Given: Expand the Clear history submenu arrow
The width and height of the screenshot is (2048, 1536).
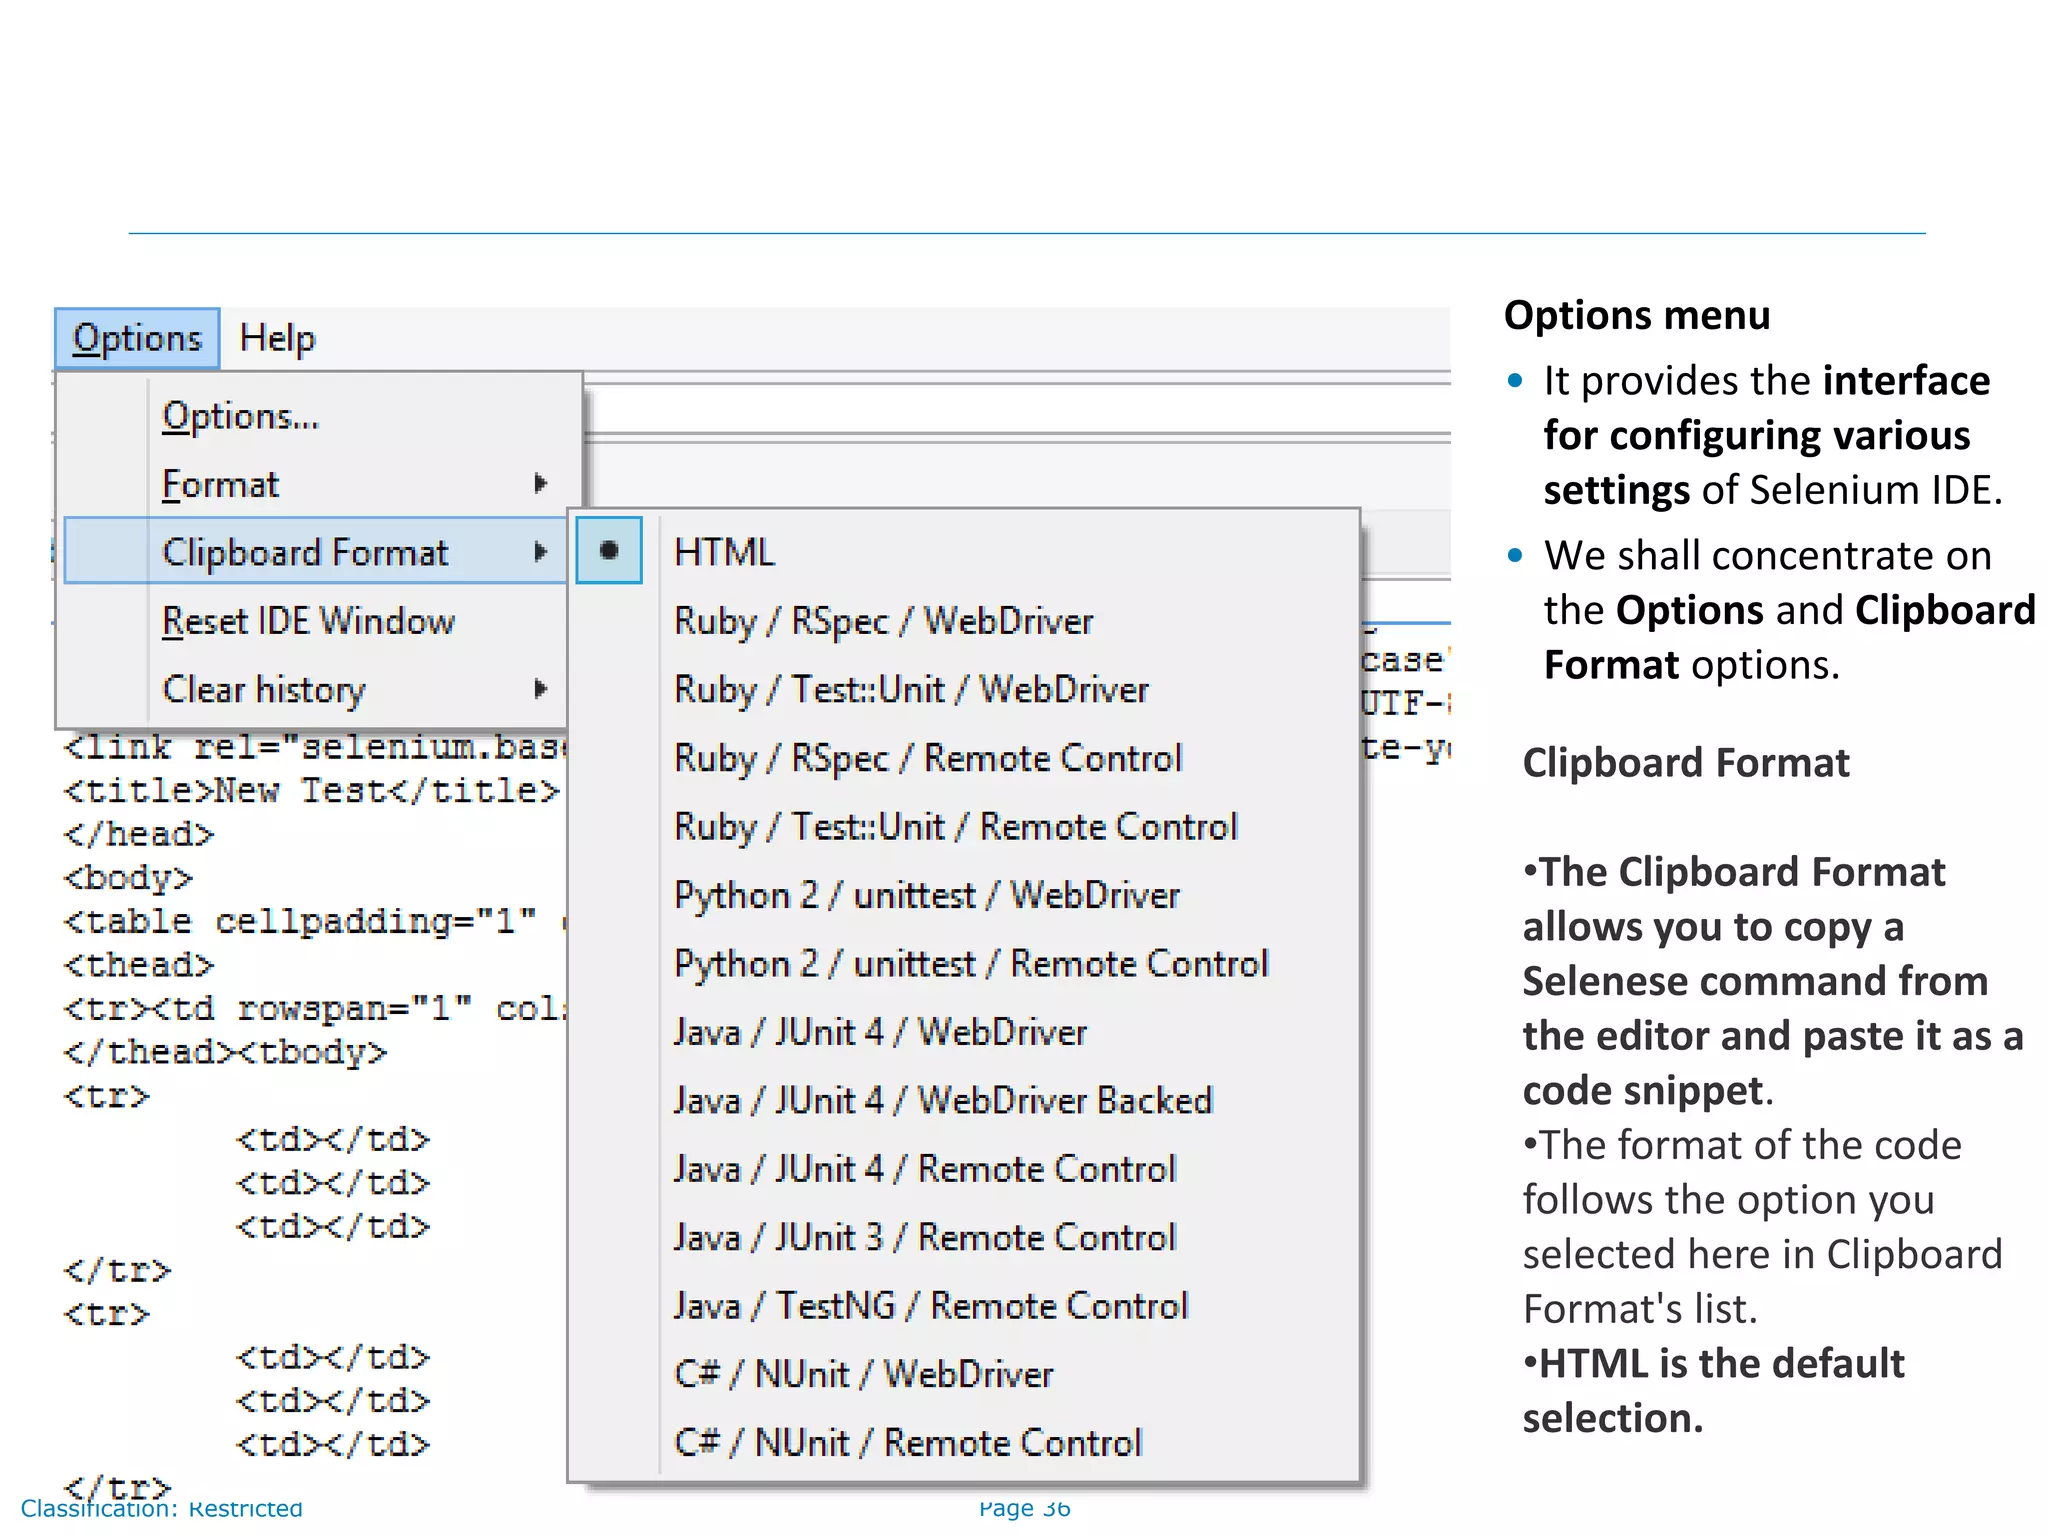Looking at the screenshot, I should point(540,689).
